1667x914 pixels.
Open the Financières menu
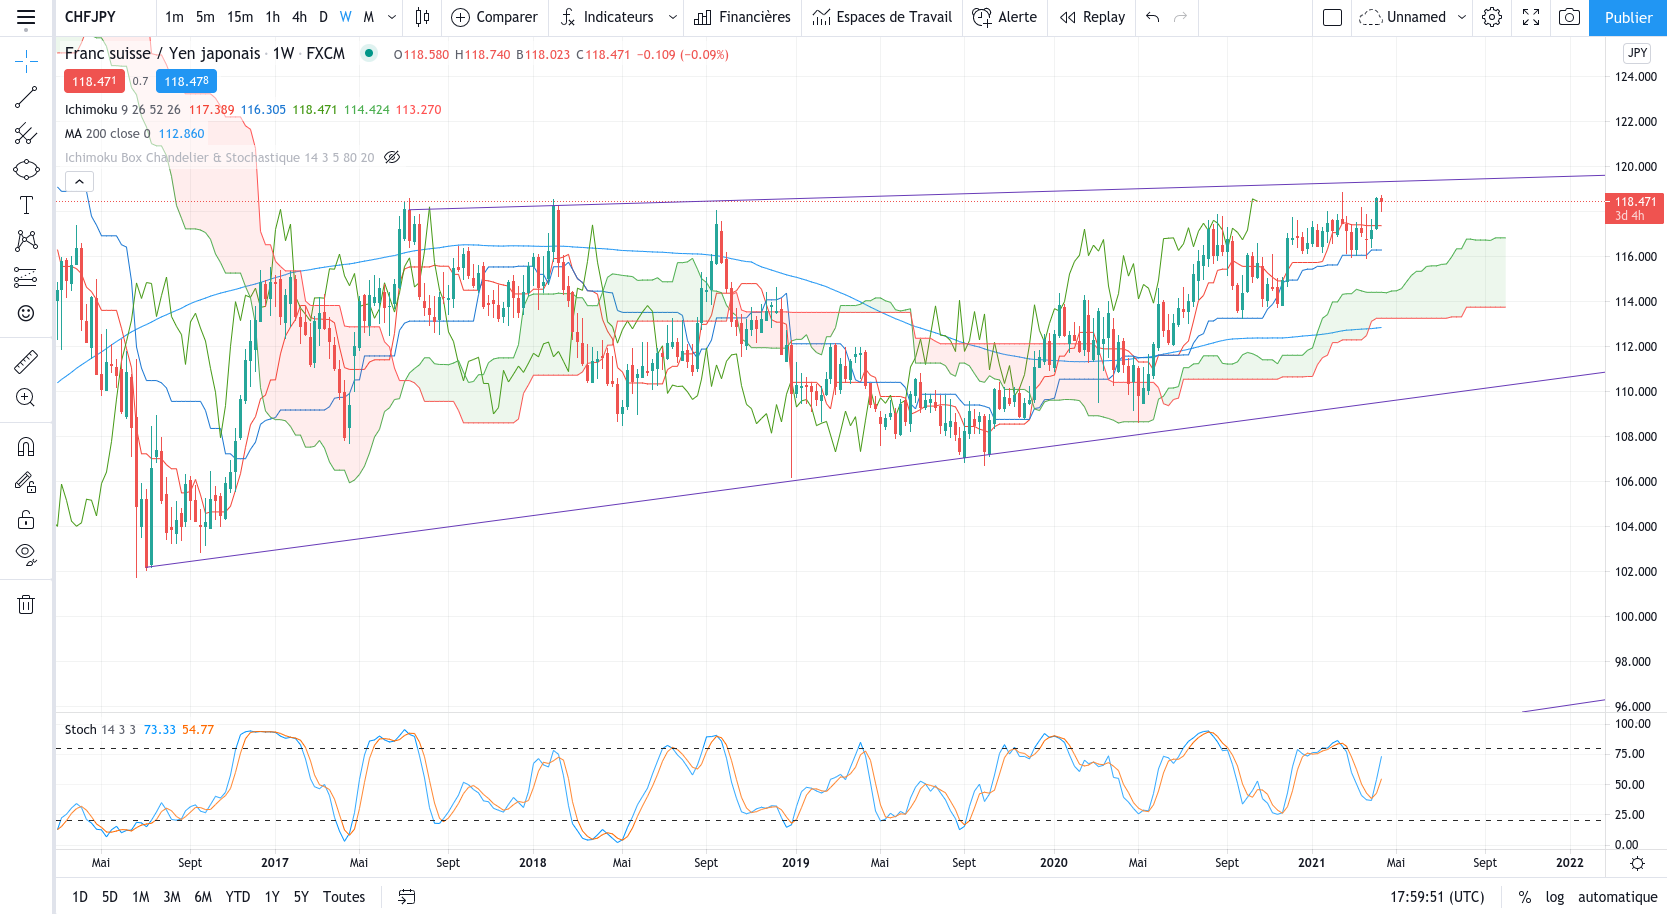tap(742, 17)
